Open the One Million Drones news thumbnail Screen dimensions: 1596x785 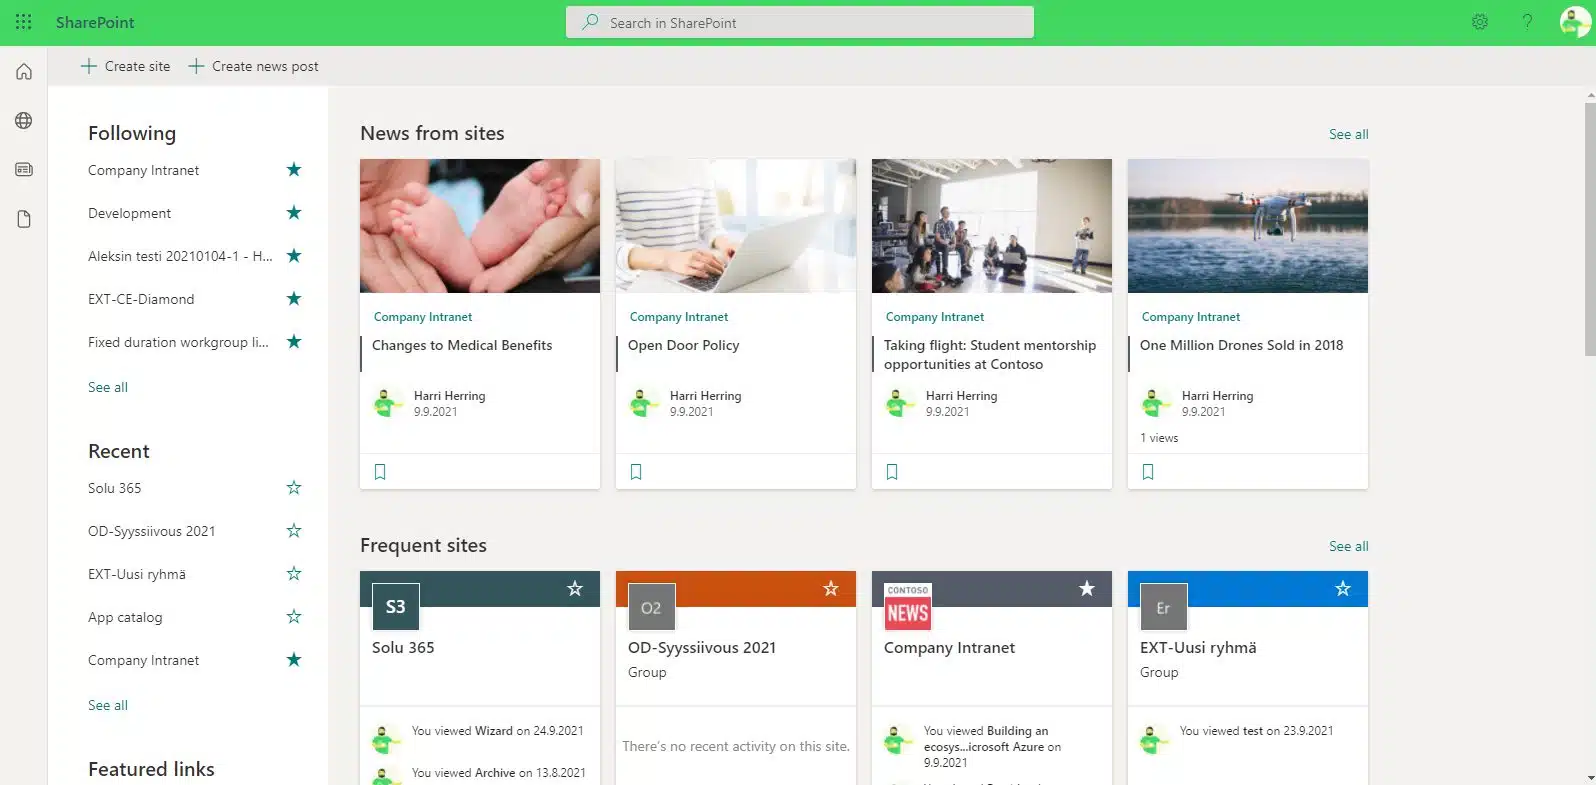point(1247,226)
